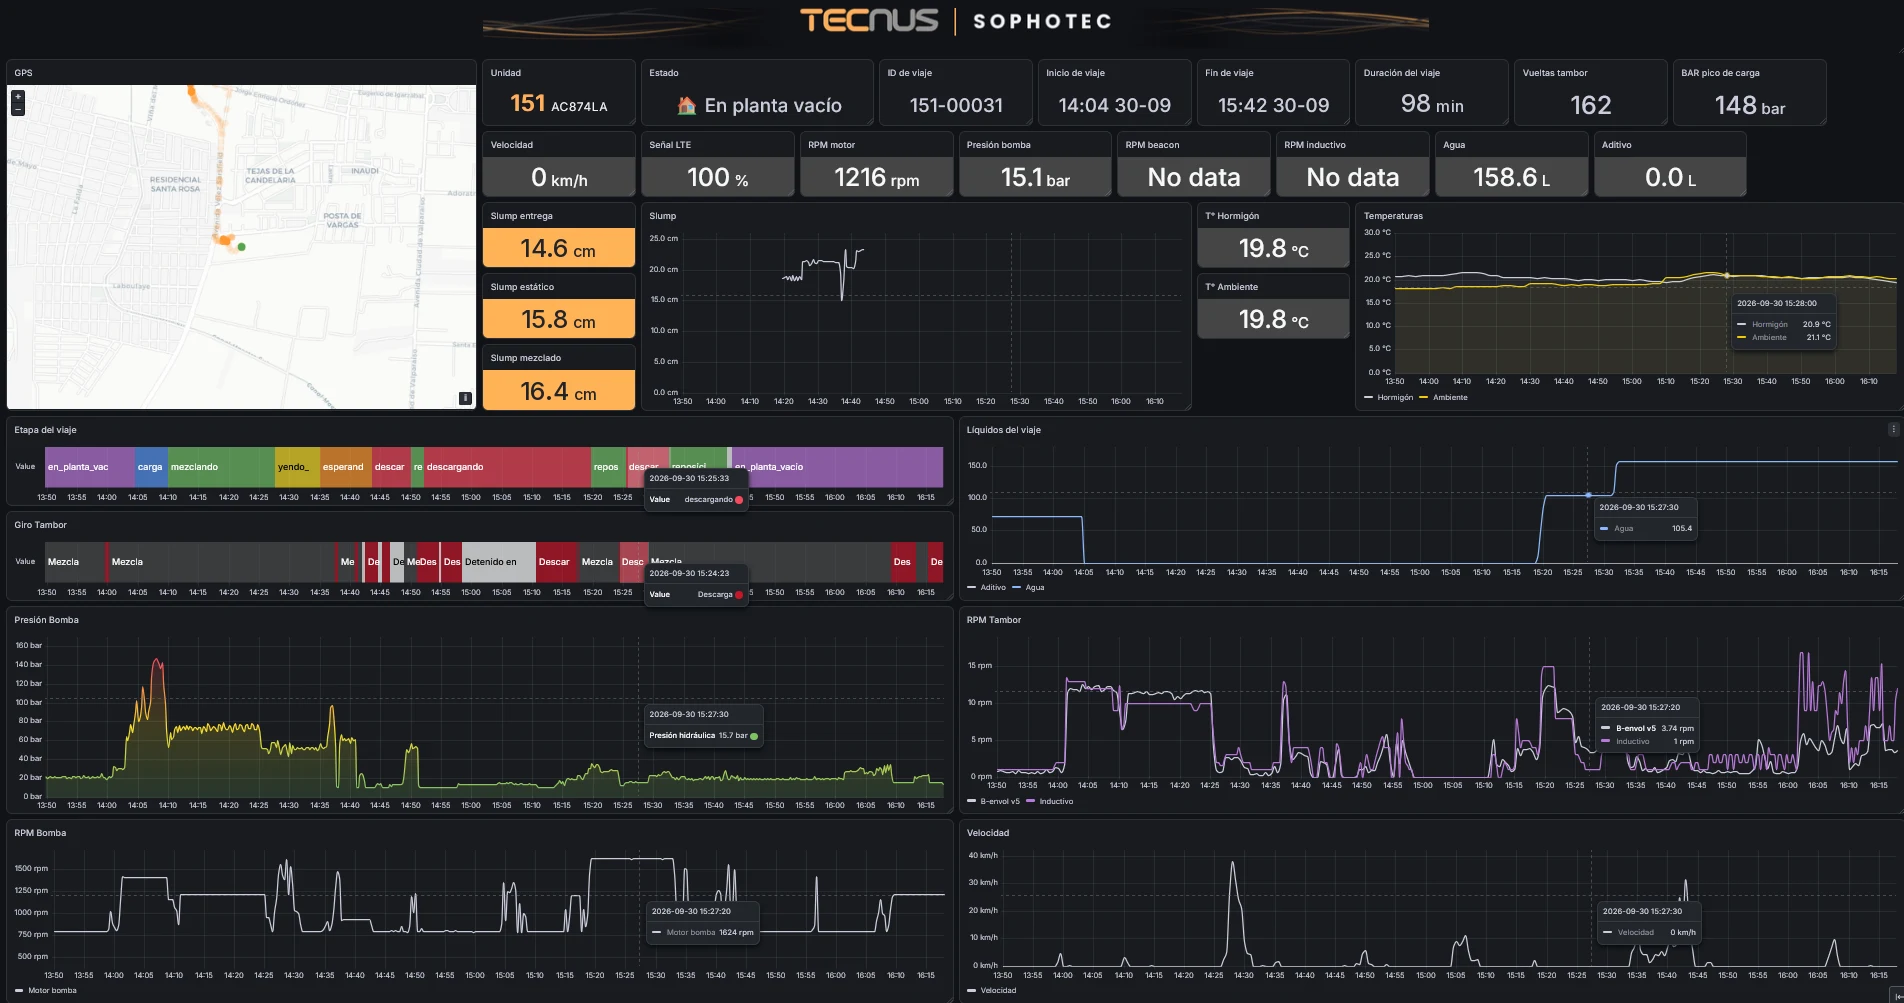This screenshot has width=1904, height=1003.
Task: Toggle Aditivo series in Líquidos legend
Action: point(987,587)
